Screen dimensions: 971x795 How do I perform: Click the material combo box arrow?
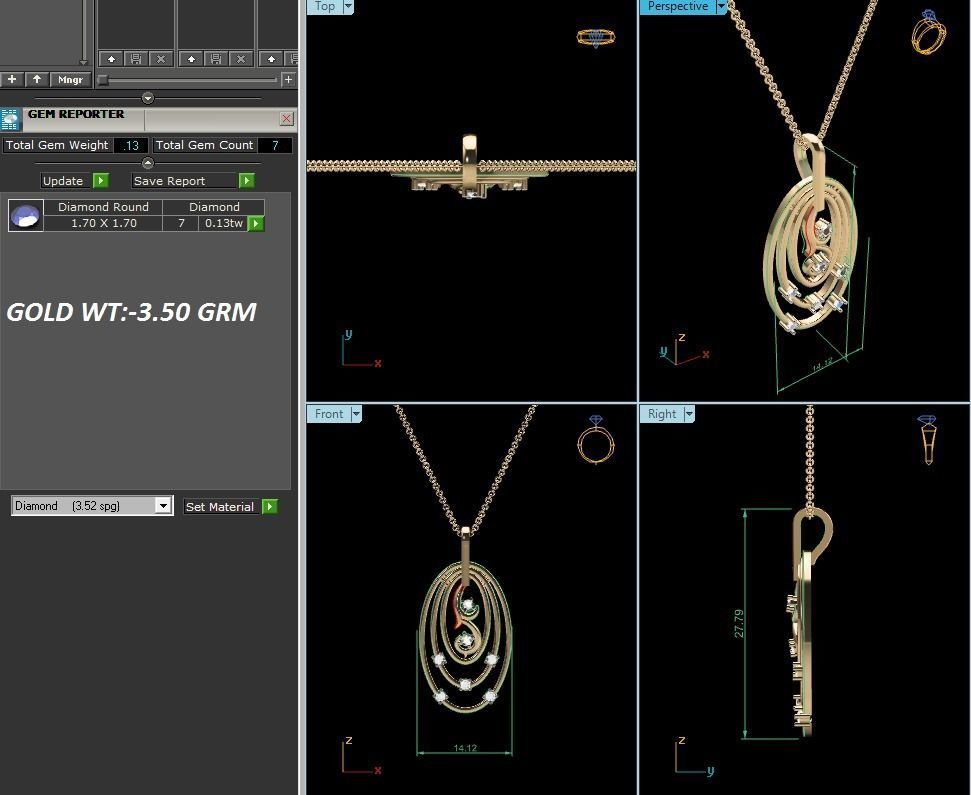tap(163, 506)
